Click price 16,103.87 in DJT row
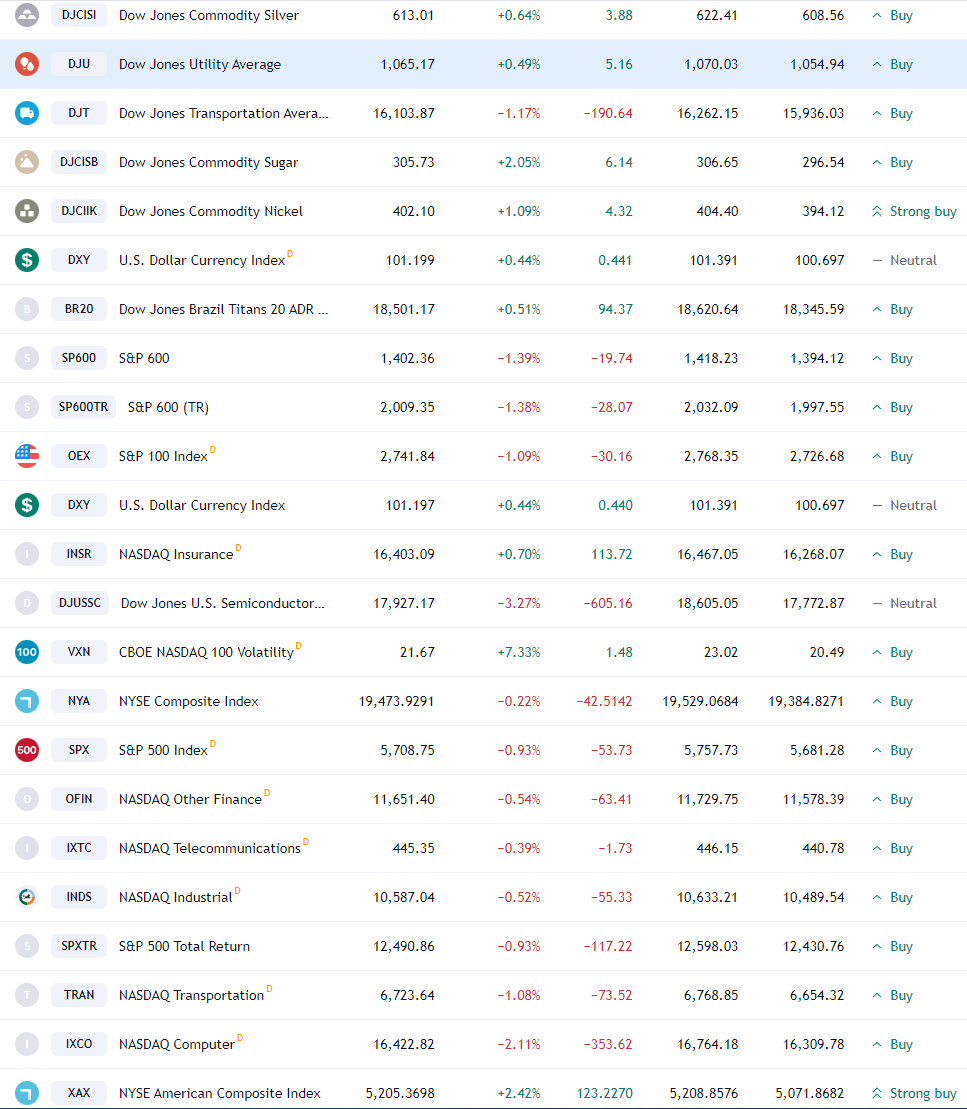 pos(404,113)
